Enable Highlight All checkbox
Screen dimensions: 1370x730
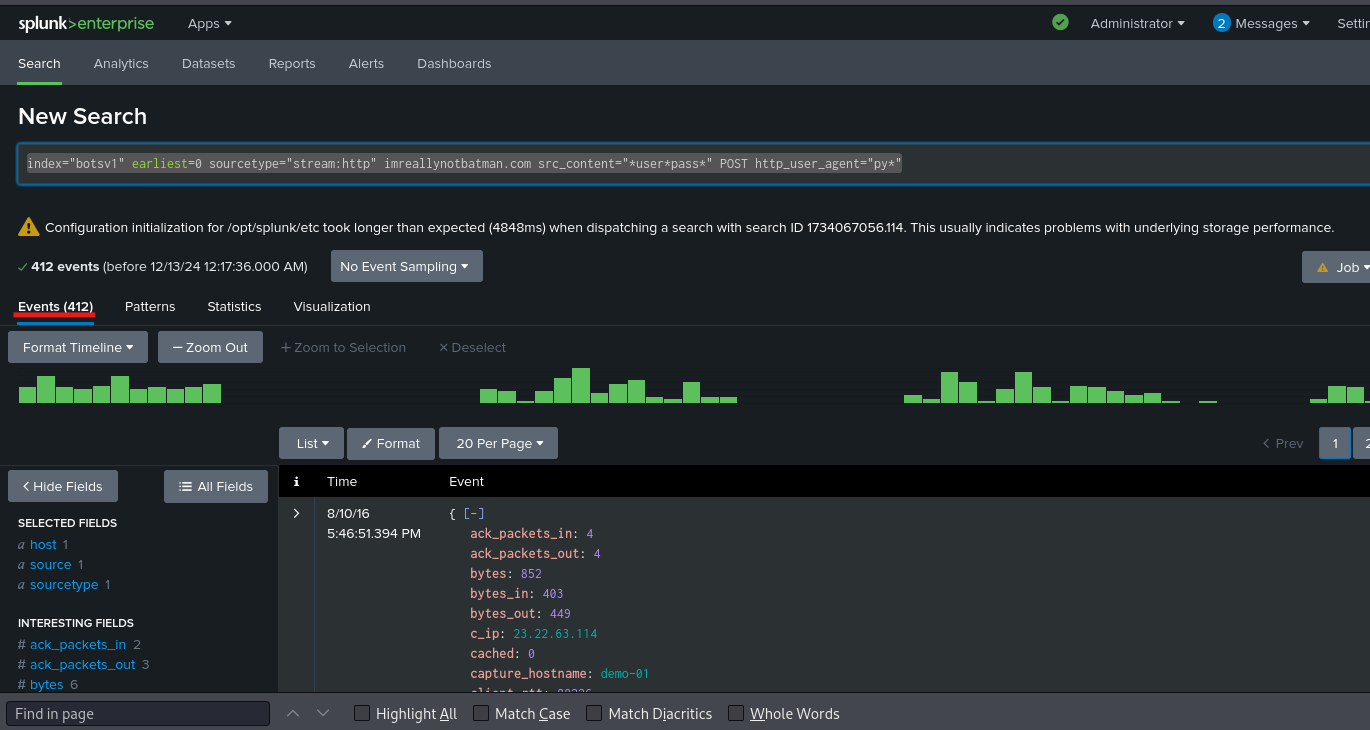tap(362, 713)
